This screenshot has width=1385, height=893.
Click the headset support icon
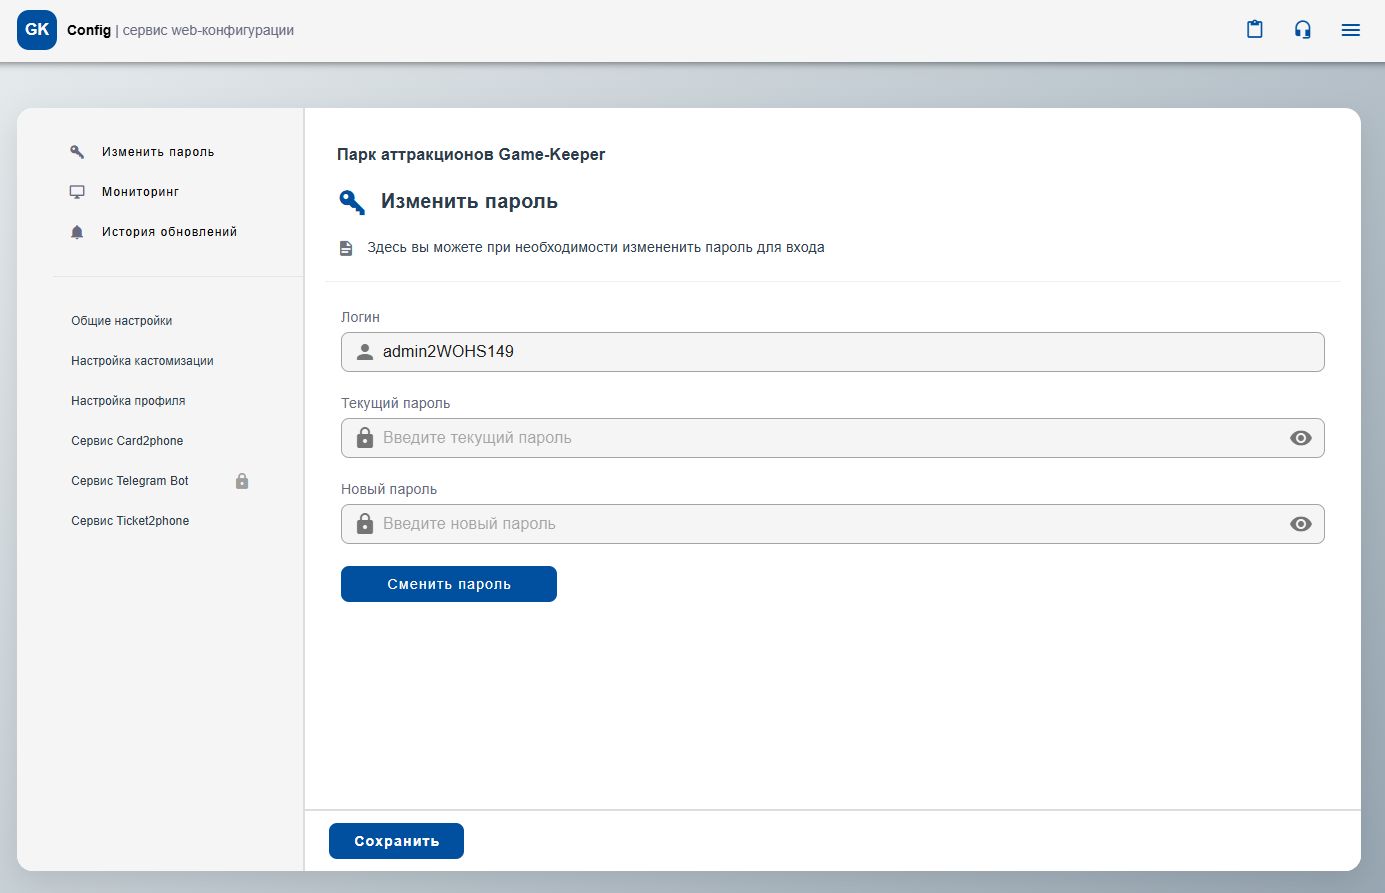[1302, 30]
